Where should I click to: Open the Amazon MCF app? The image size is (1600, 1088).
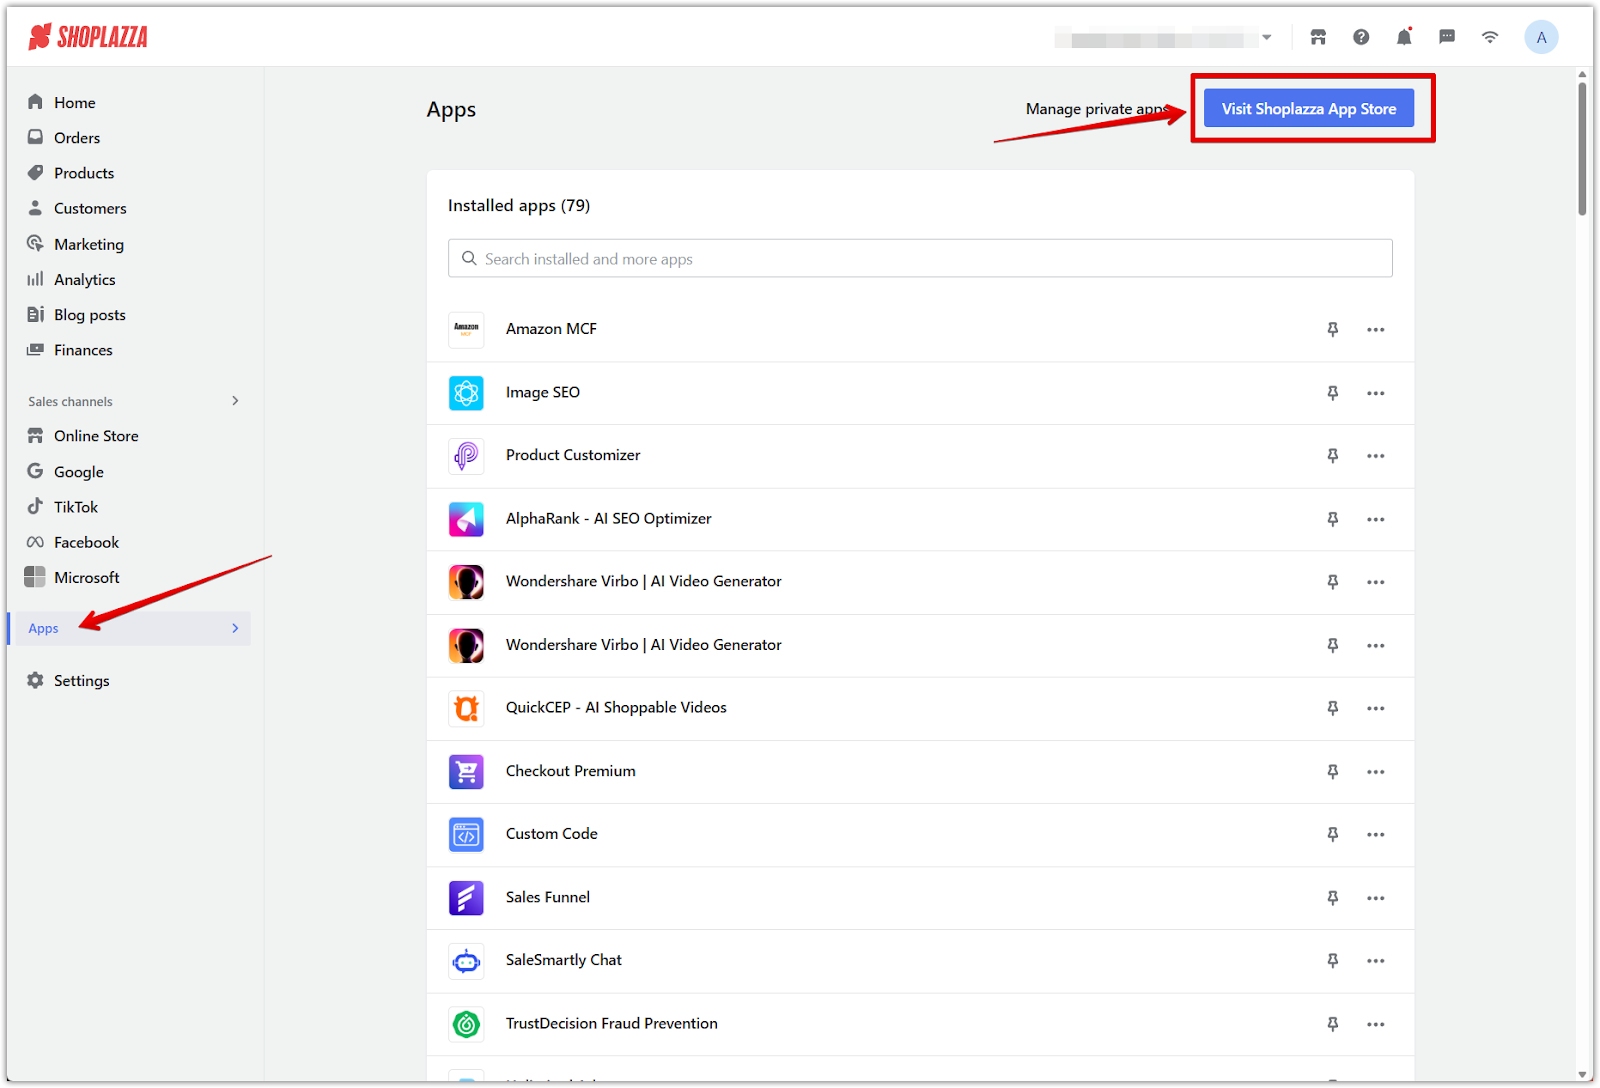tap(551, 329)
